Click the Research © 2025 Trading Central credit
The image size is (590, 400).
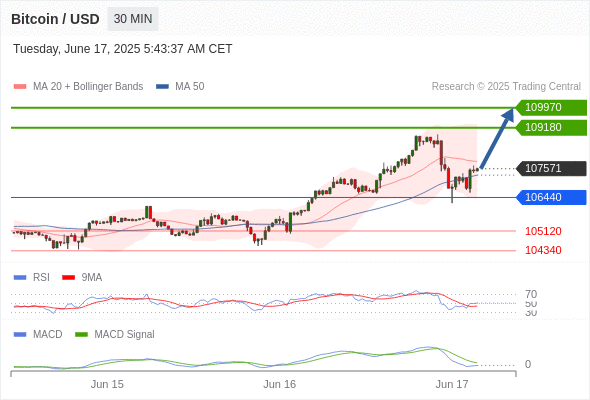pyautogui.click(x=506, y=87)
